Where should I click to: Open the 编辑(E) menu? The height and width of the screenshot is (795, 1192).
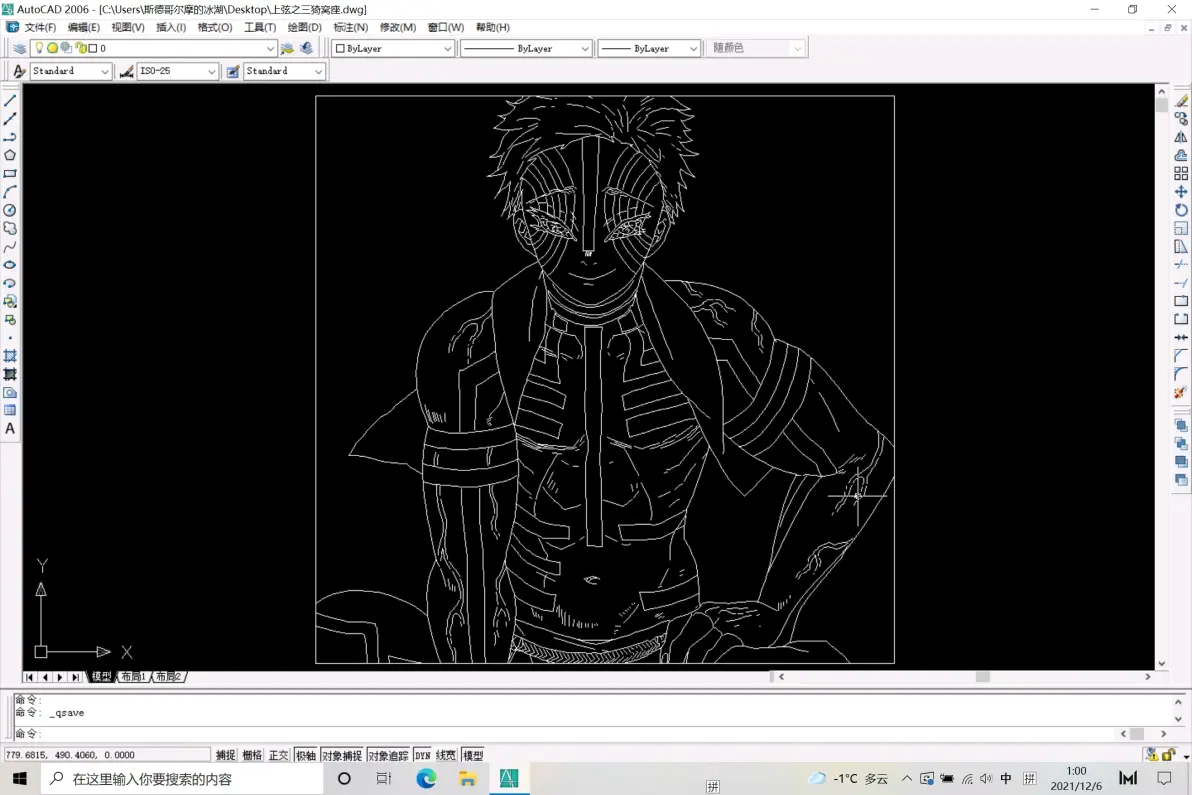(84, 27)
